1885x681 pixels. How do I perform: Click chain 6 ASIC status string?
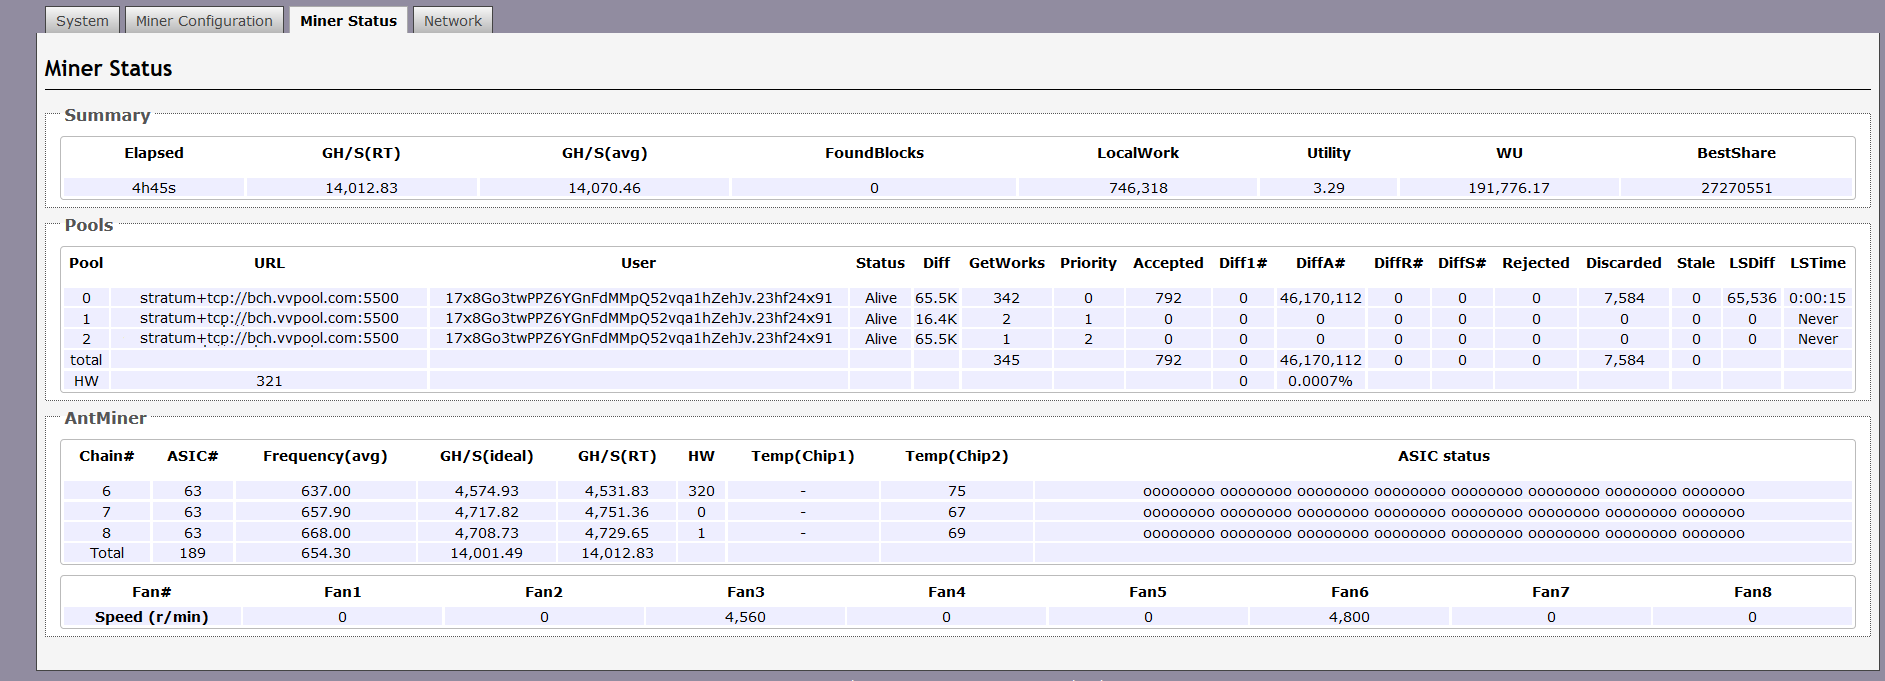coord(1443,491)
